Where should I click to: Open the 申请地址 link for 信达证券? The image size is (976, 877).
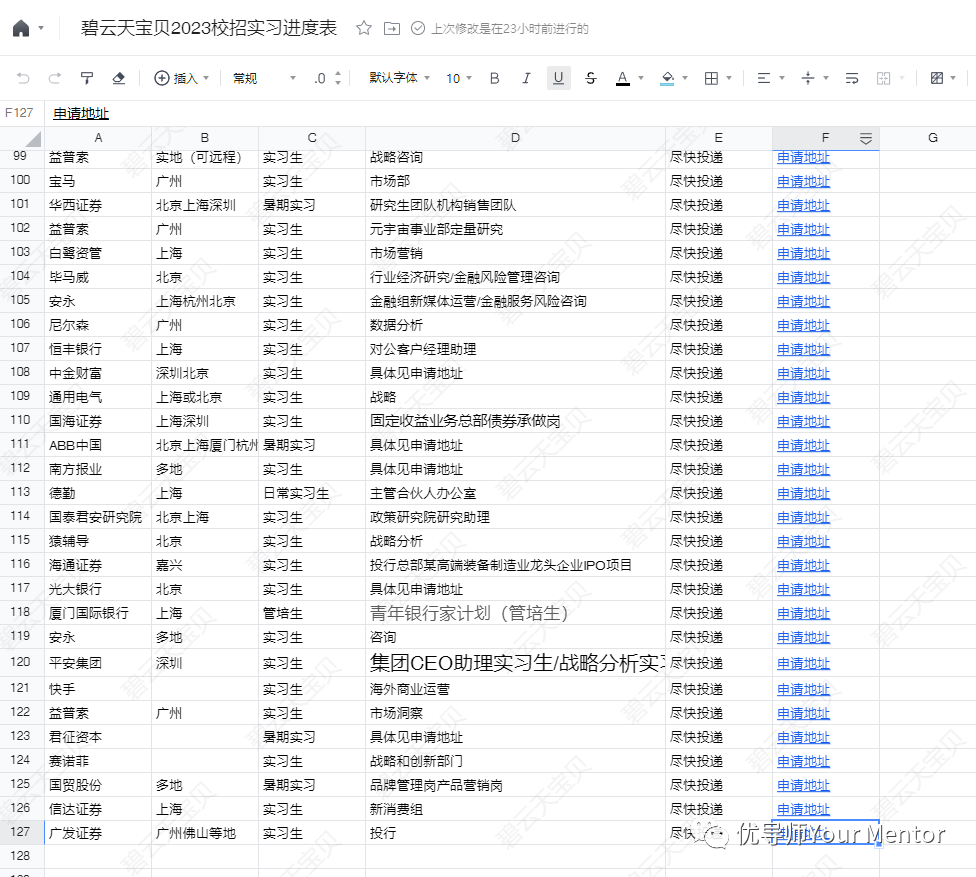click(x=803, y=810)
